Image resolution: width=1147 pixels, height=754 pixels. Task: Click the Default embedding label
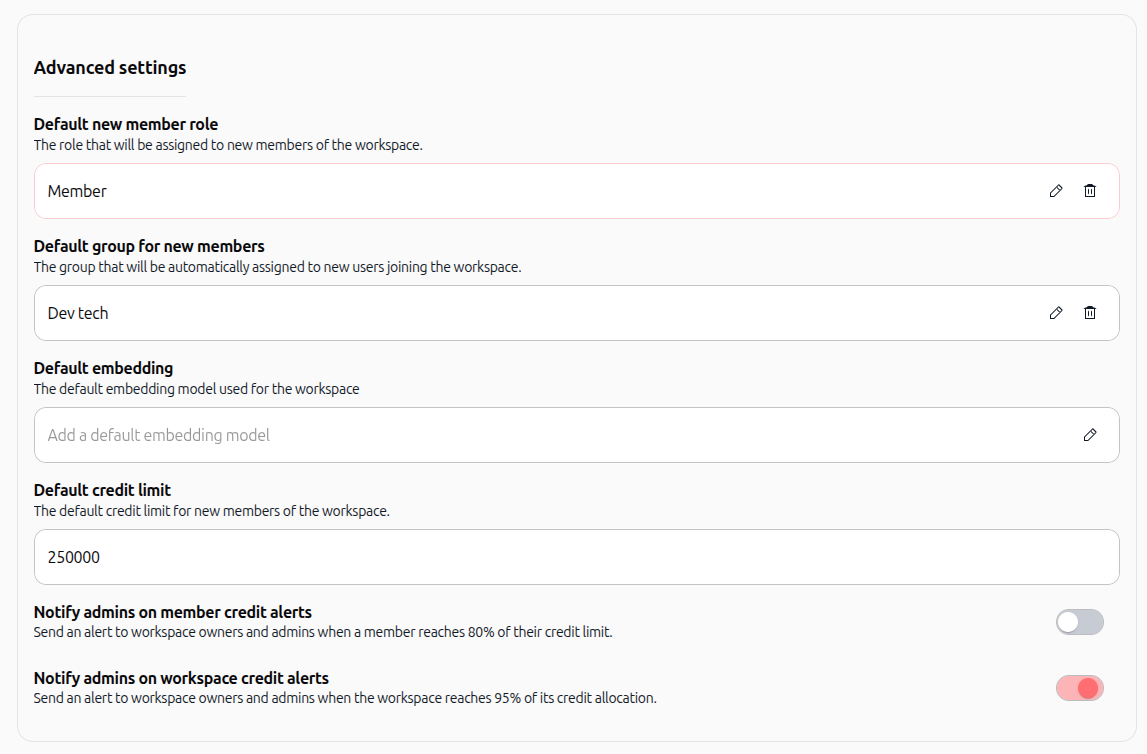click(x=103, y=369)
